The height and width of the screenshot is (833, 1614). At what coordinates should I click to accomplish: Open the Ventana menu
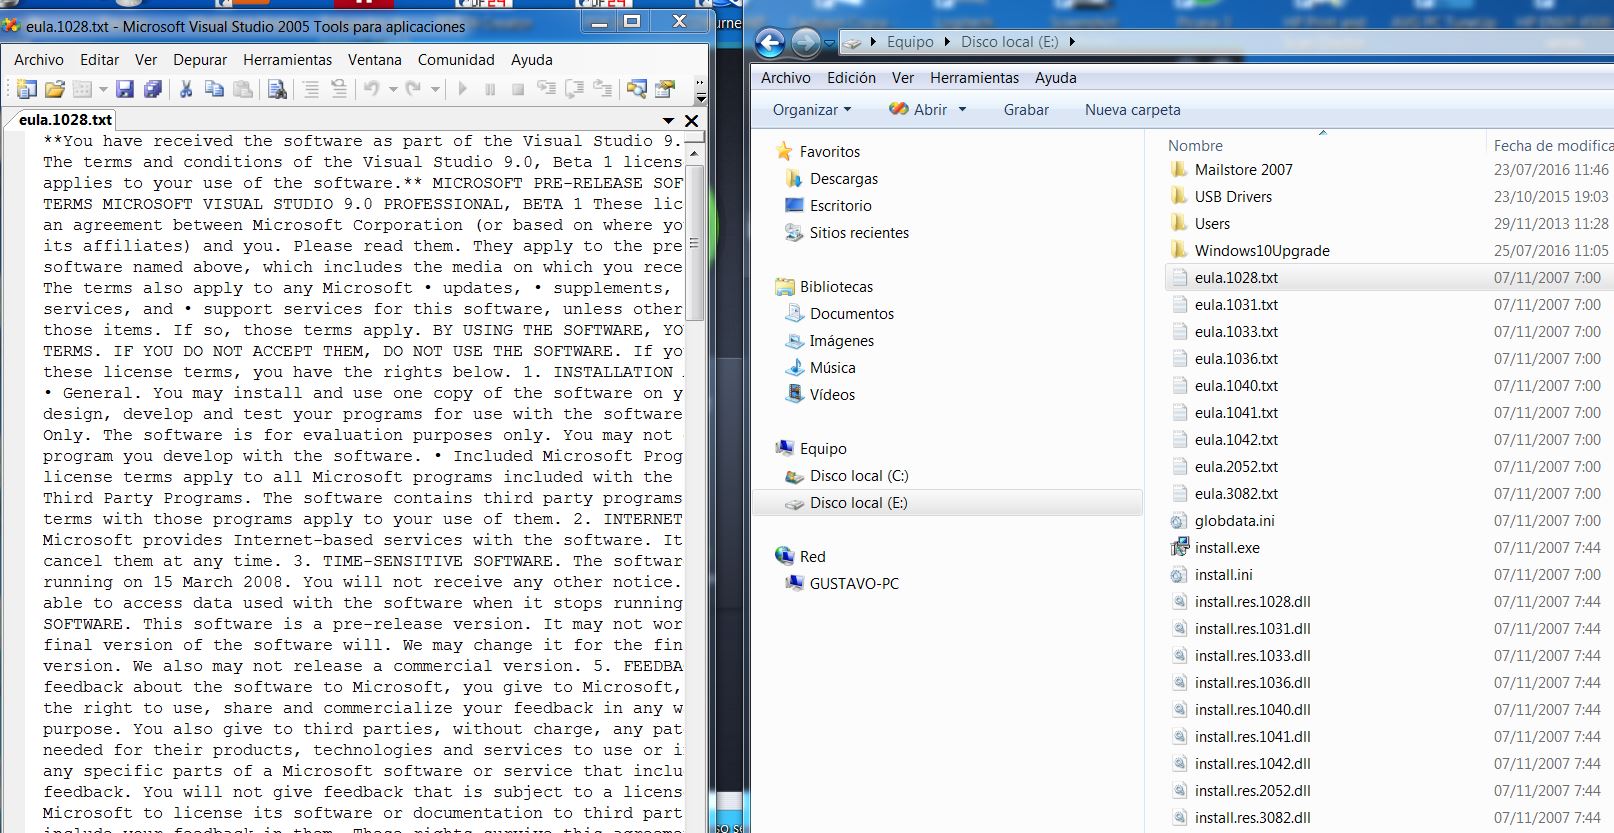pos(375,60)
